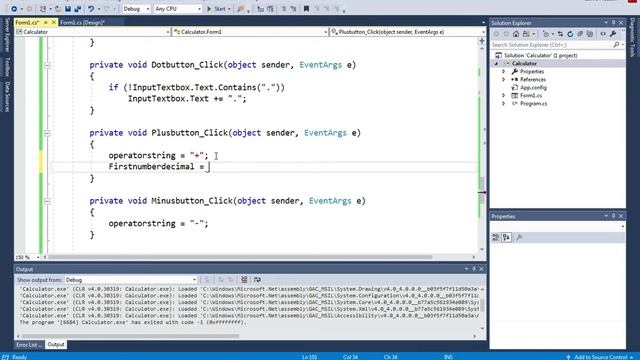Click the Solution Explorer Home icon
The width and height of the screenshot is (640, 360).
[x=516, y=34]
